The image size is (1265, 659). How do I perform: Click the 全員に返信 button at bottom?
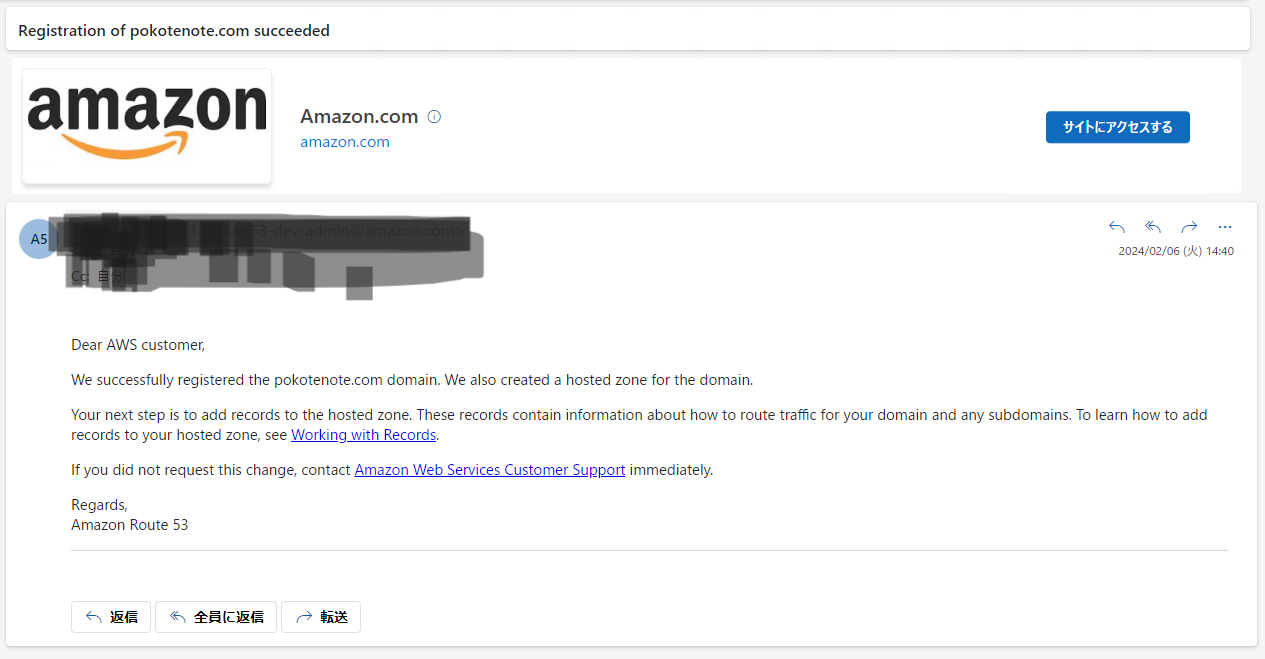216,617
